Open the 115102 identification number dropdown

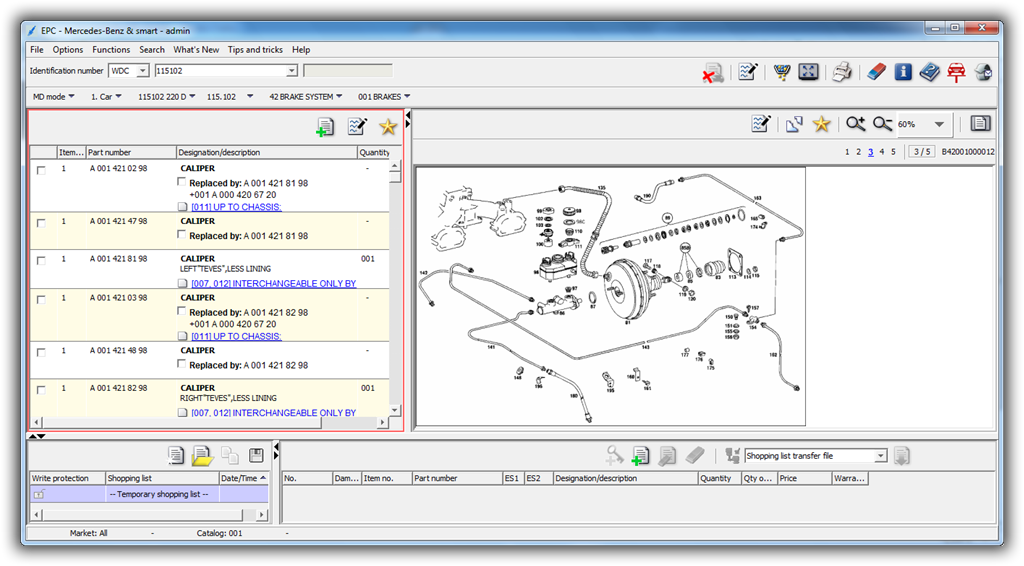[292, 71]
